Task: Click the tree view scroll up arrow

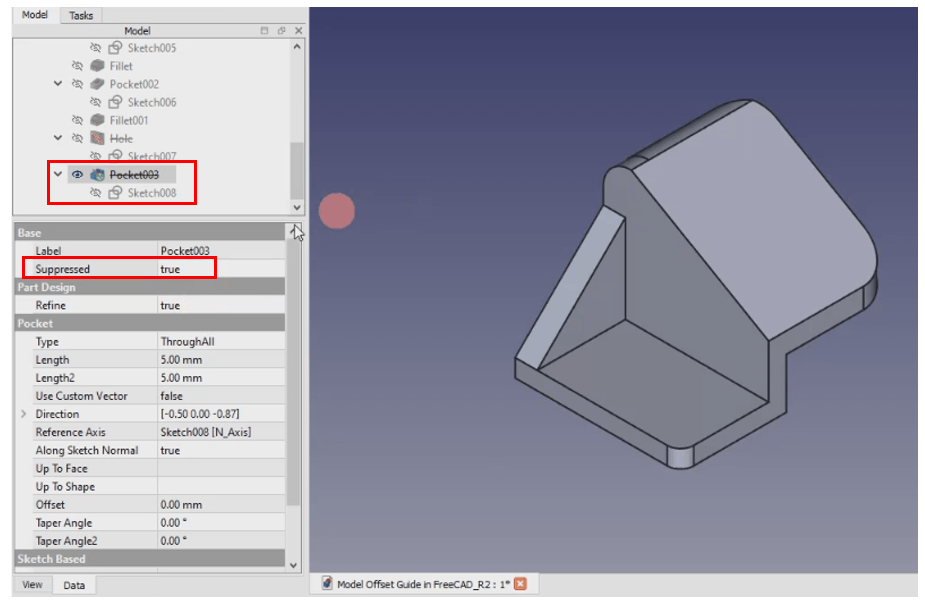Action: click(x=297, y=47)
